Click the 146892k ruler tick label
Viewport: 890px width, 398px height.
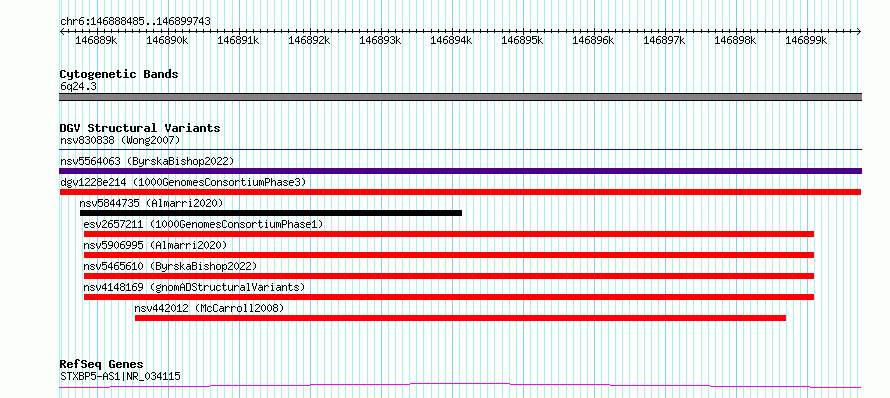309,40
